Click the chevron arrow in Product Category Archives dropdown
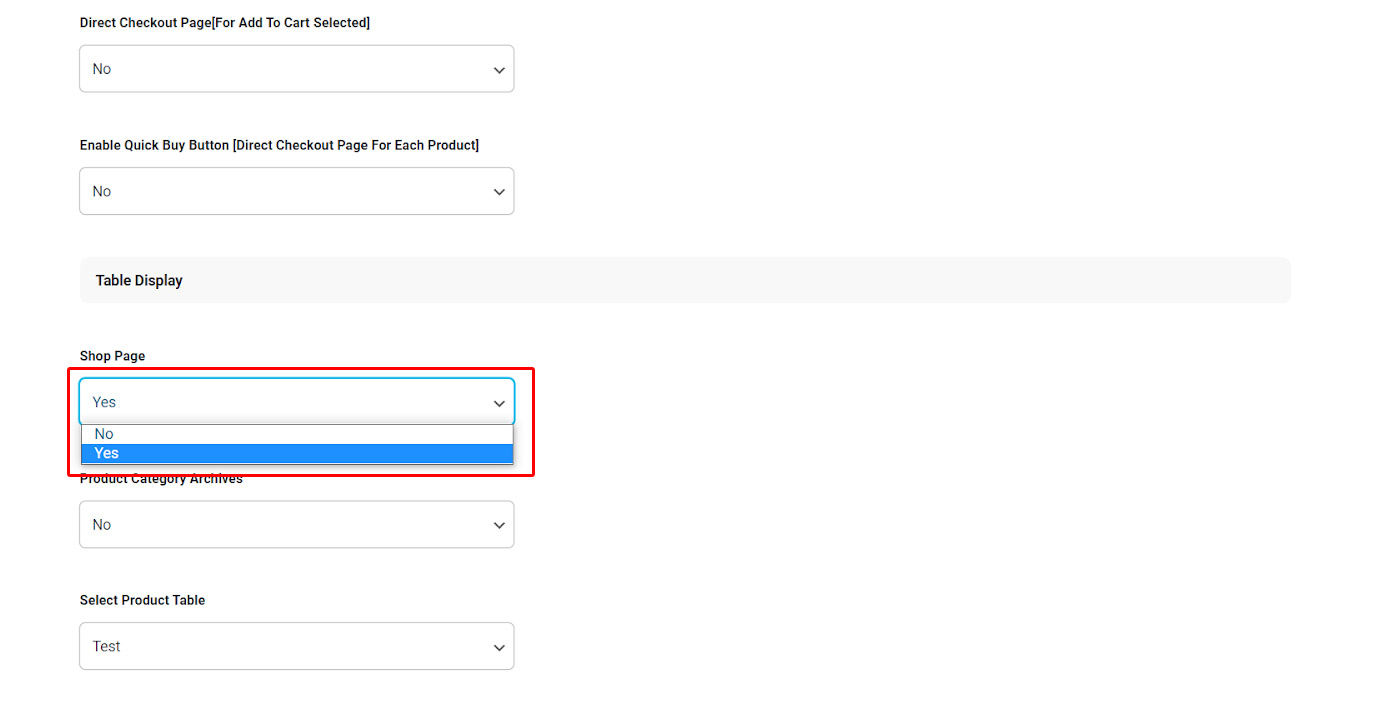1378x702 pixels. coord(499,525)
